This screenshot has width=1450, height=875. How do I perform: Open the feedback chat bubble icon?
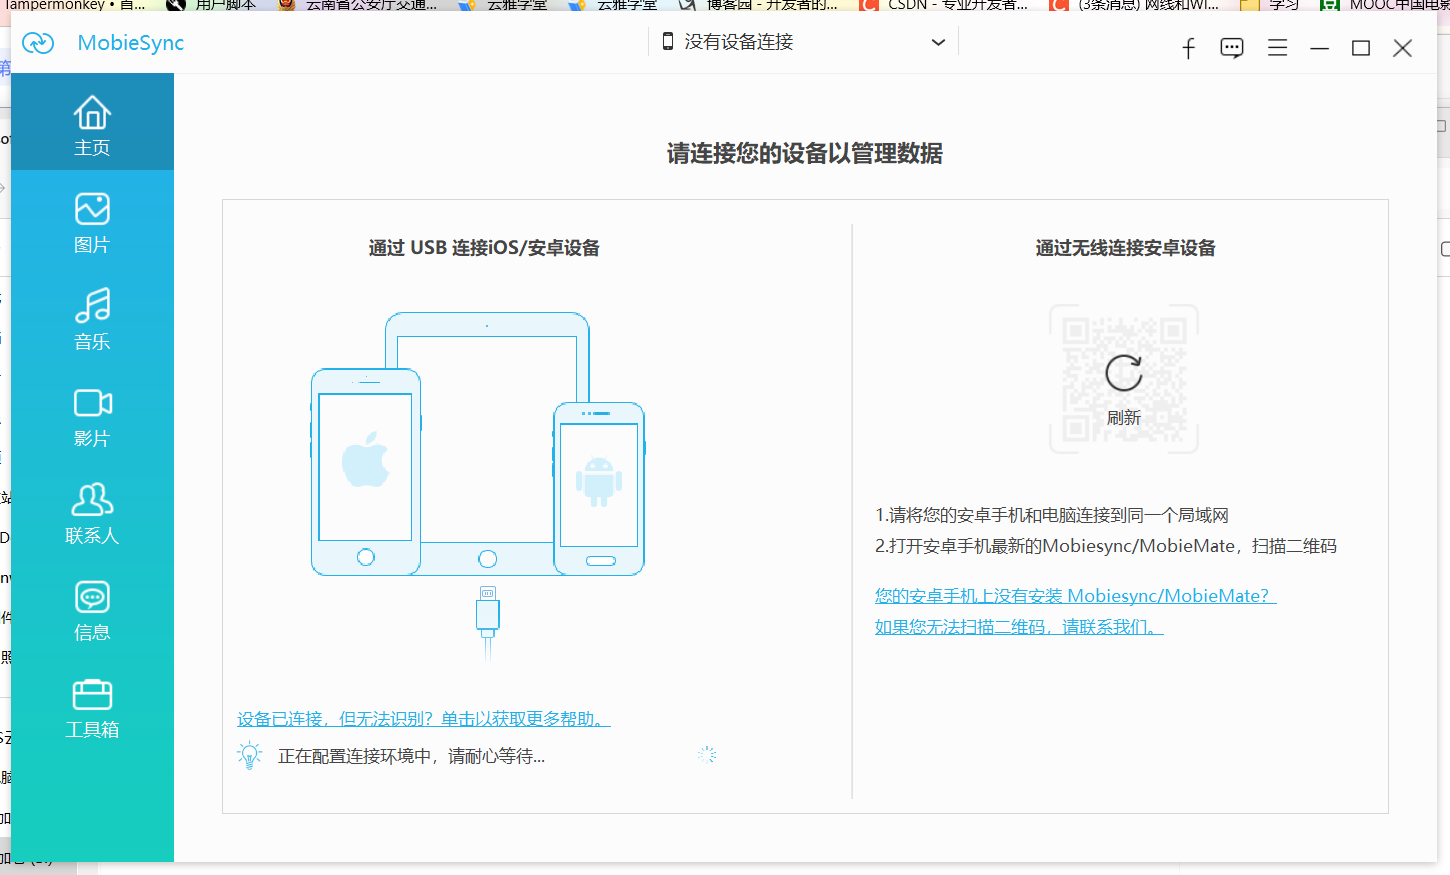click(x=1232, y=48)
